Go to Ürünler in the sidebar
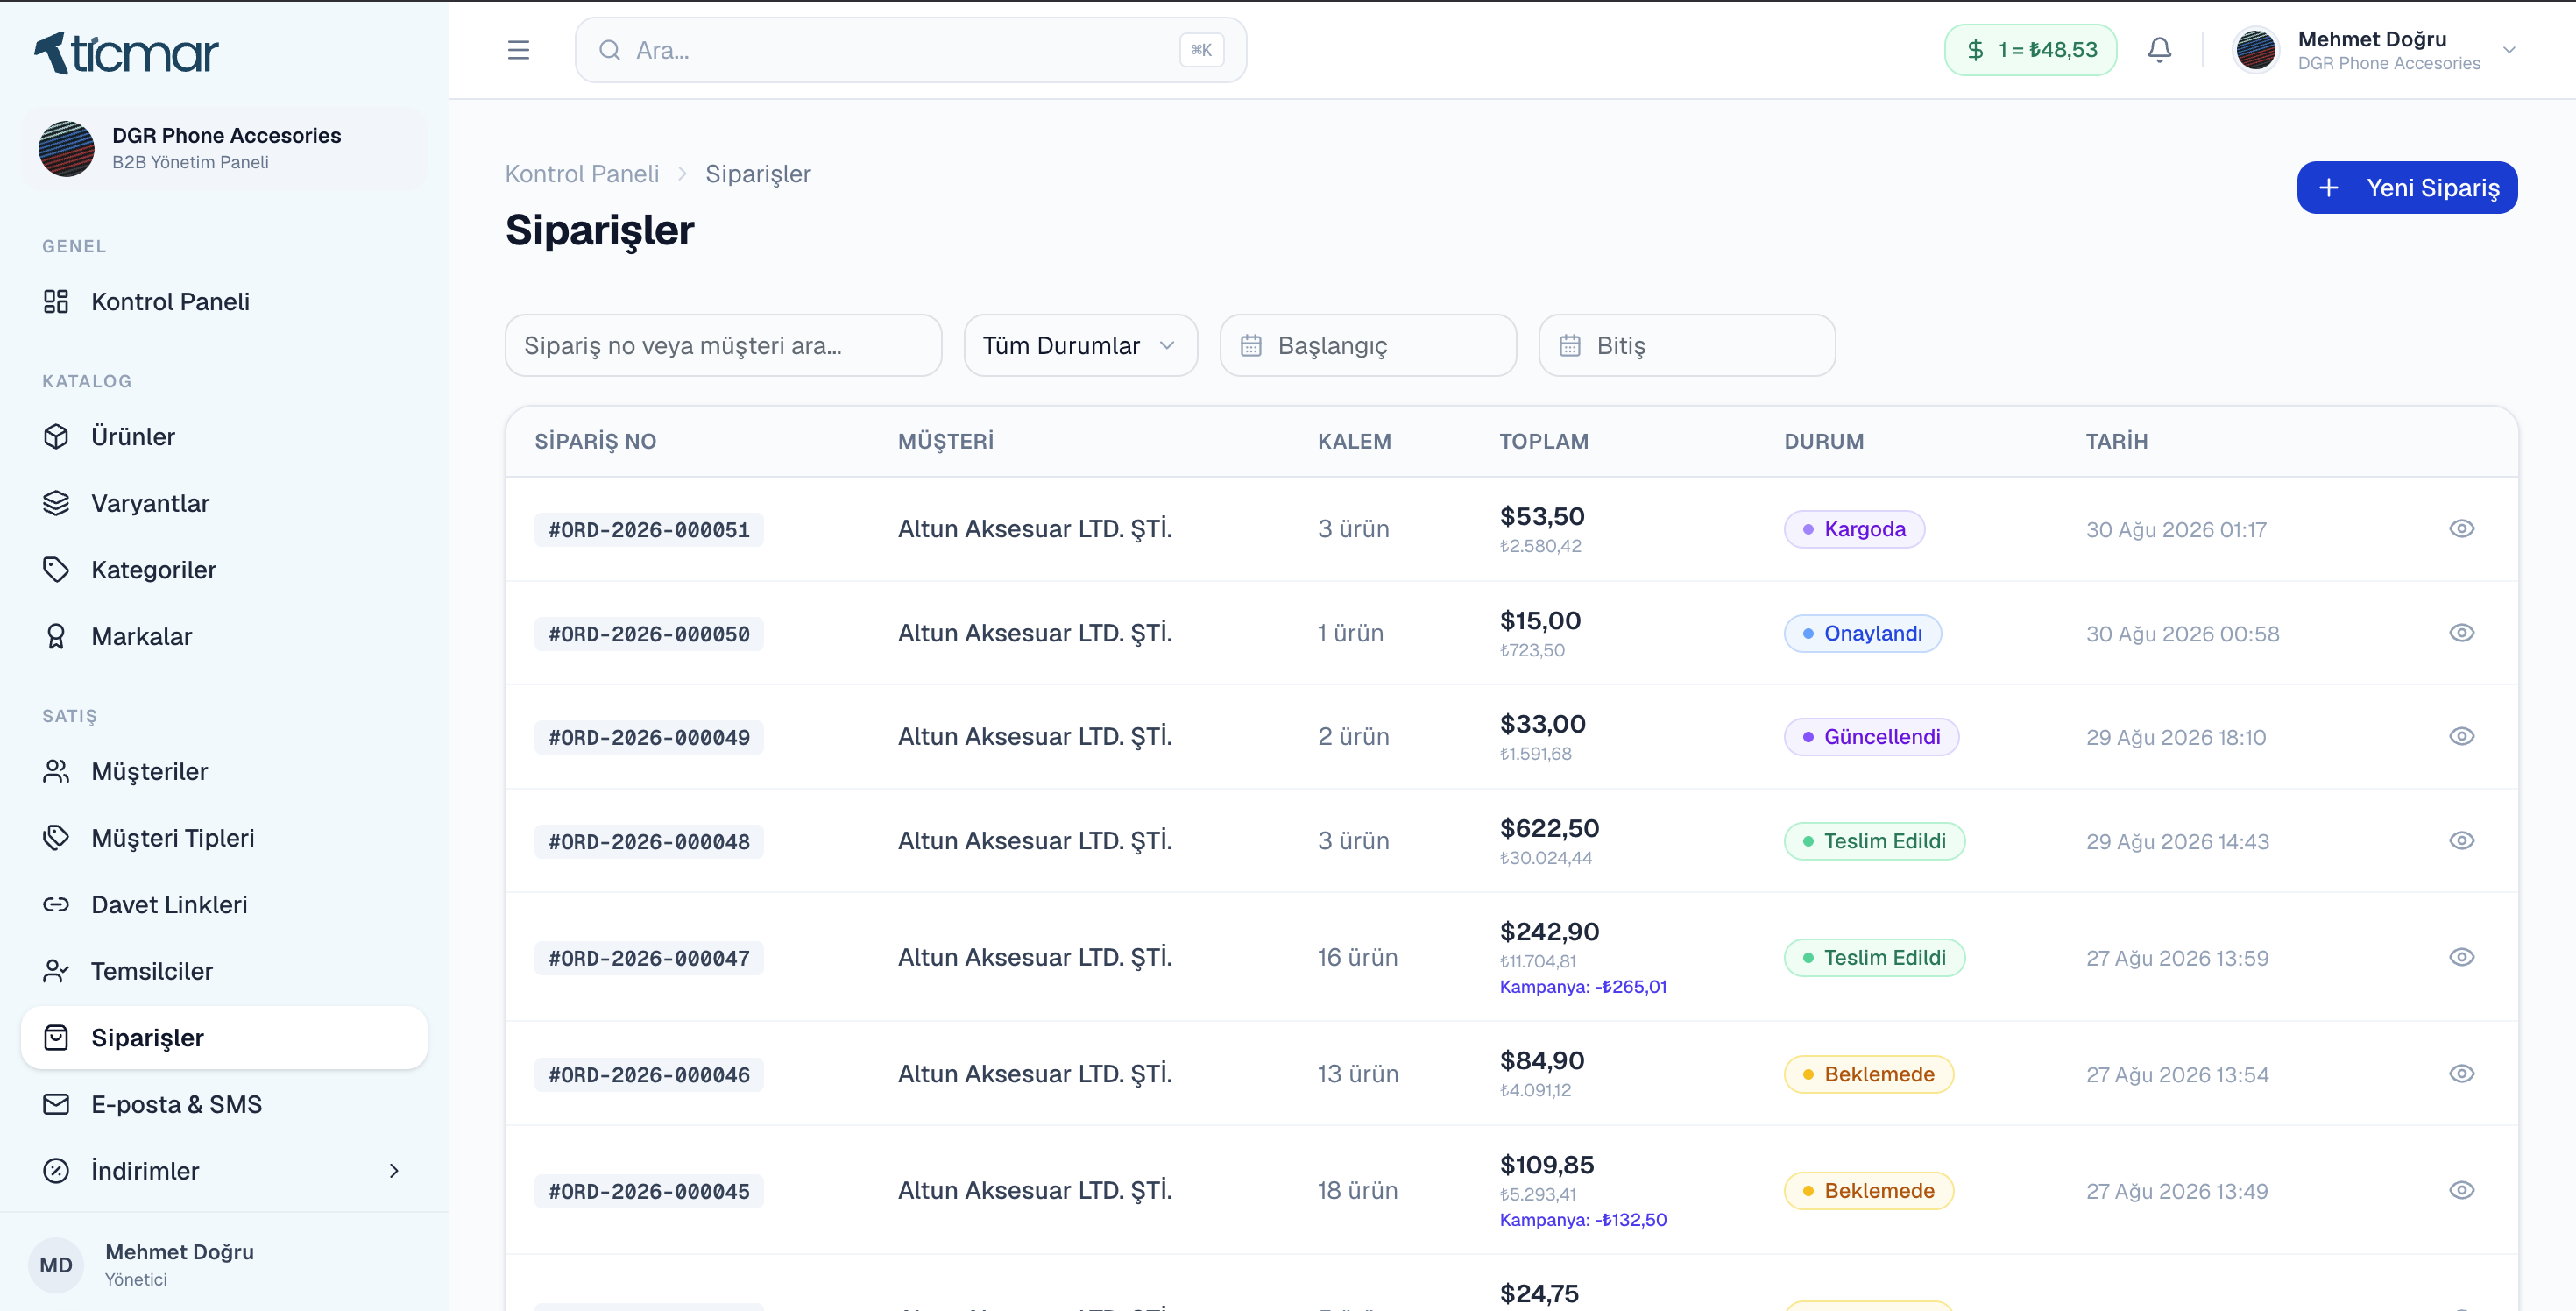Screen dimensions: 2576x1311 tap(224, 437)
